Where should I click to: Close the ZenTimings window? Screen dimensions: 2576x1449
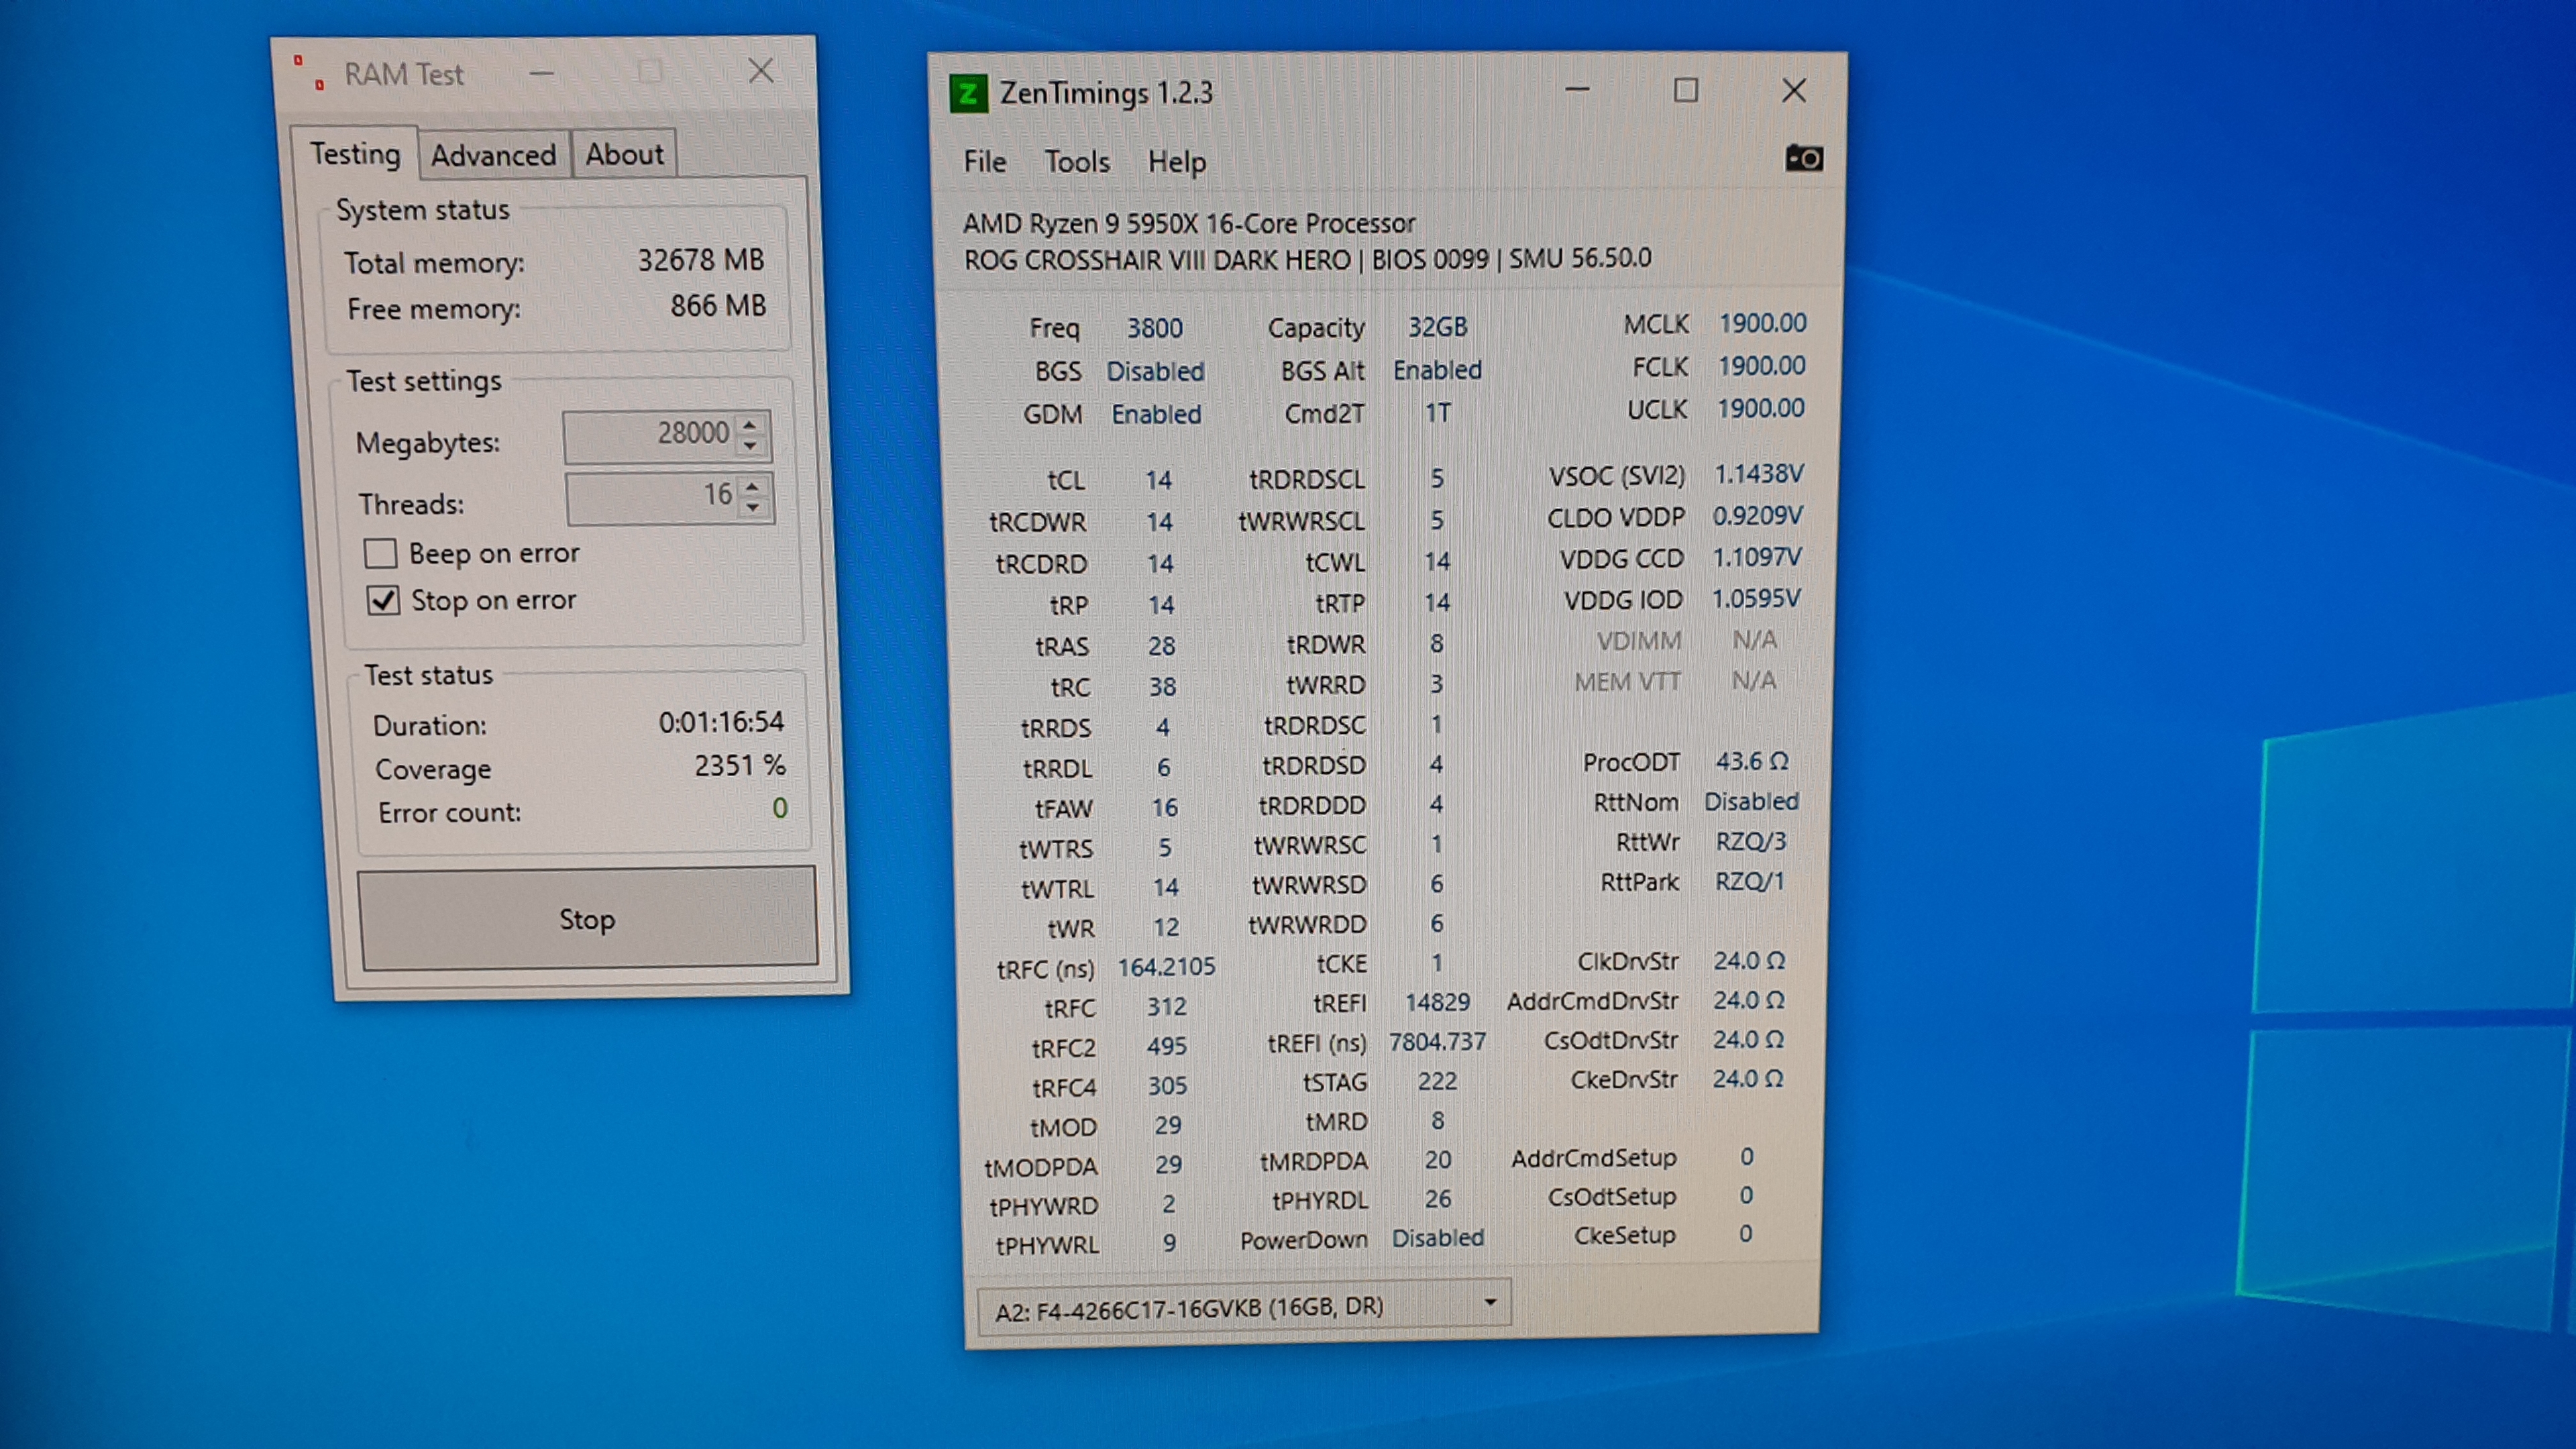(x=1793, y=90)
